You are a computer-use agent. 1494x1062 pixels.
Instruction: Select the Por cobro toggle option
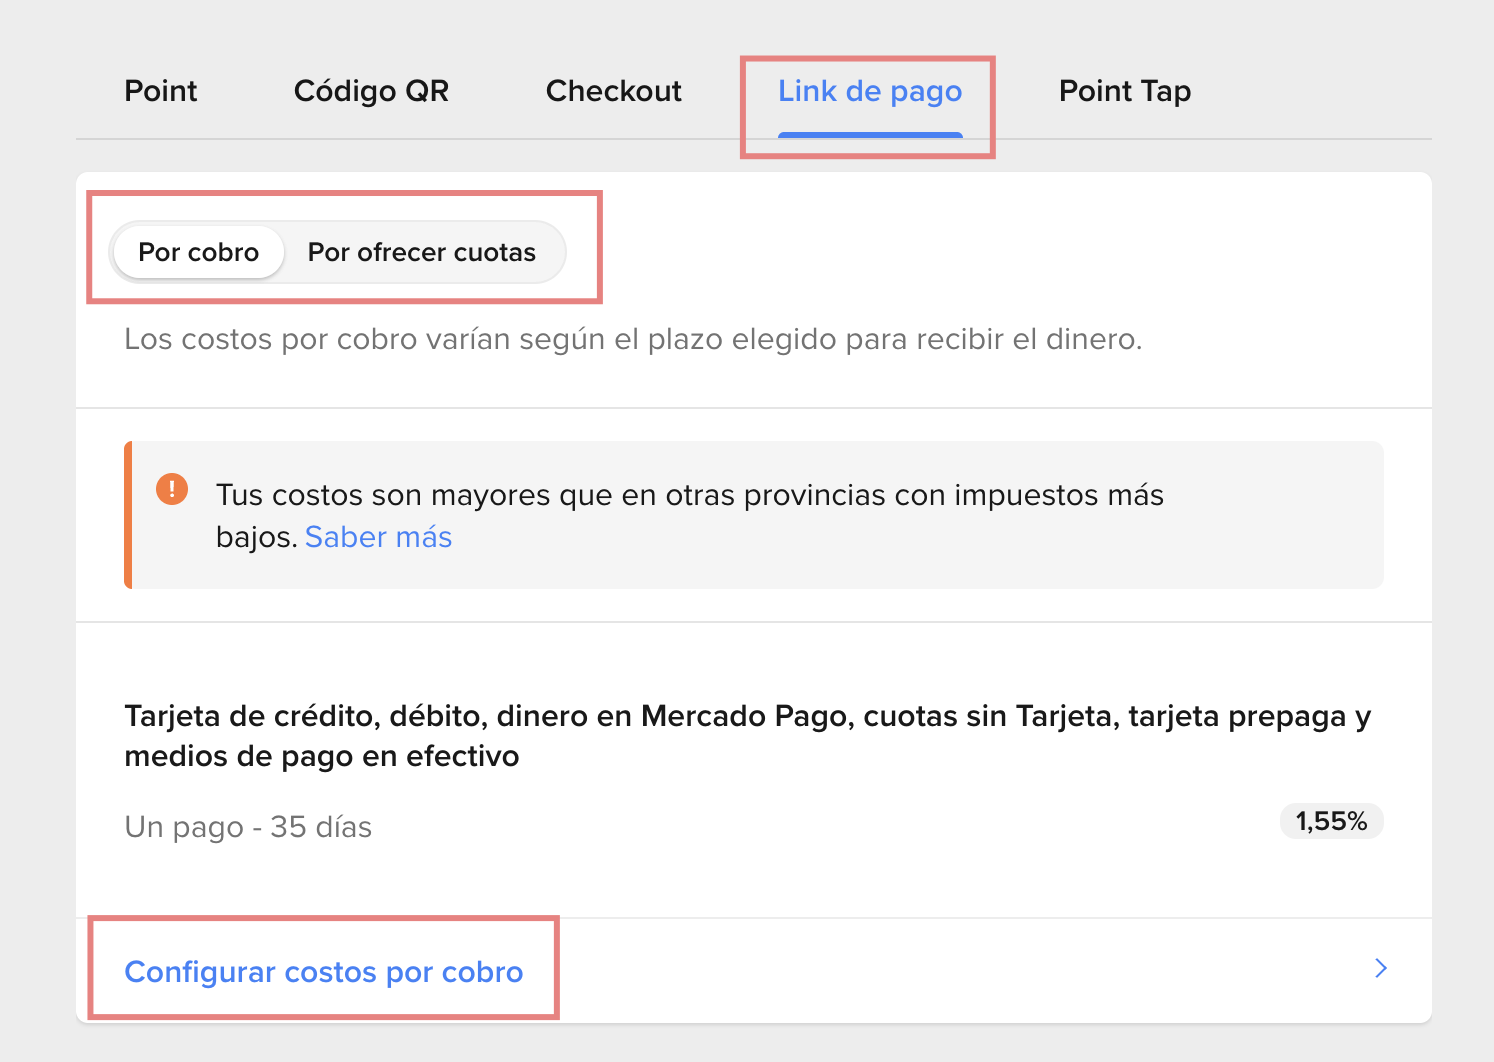coord(199,252)
